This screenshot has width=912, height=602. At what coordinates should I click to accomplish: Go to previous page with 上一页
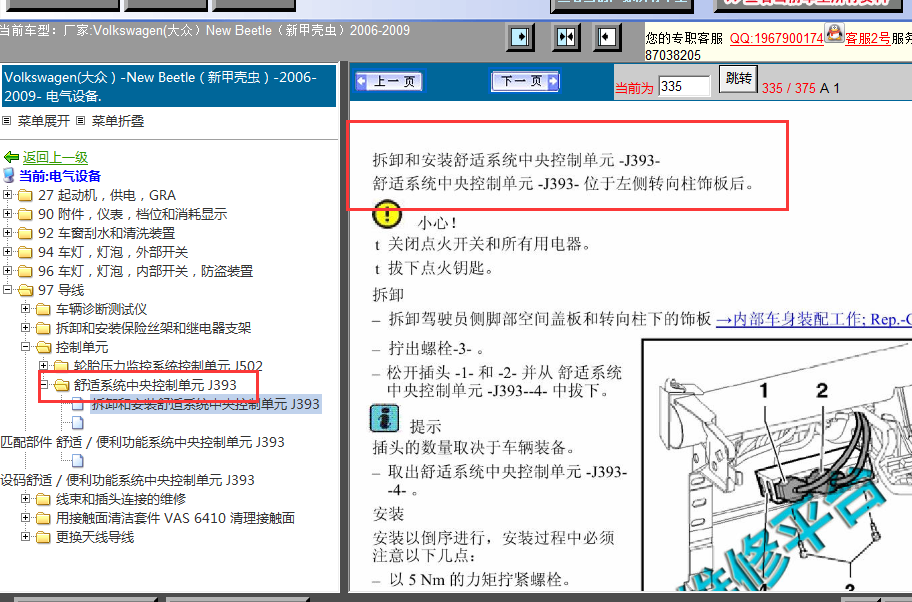(x=388, y=81)
